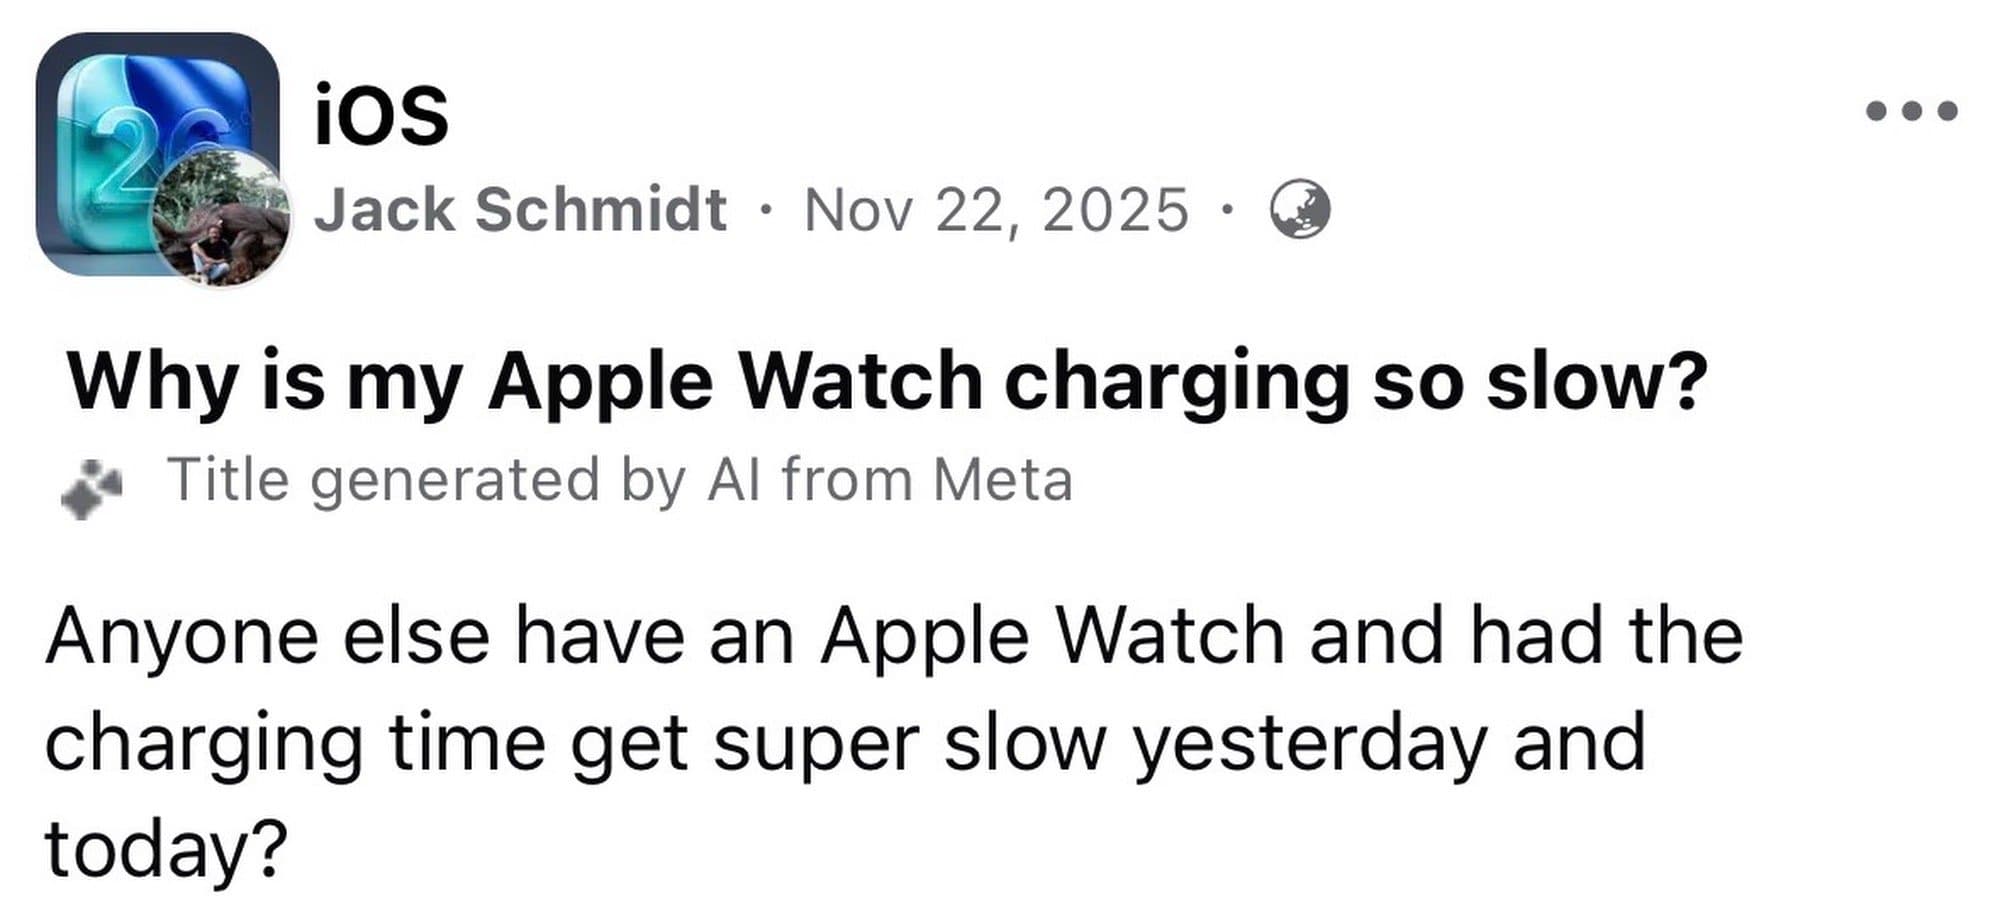Click the word 'today?' in the post
The width and height of the screenshot is (2000, 912).
point(166,848)
